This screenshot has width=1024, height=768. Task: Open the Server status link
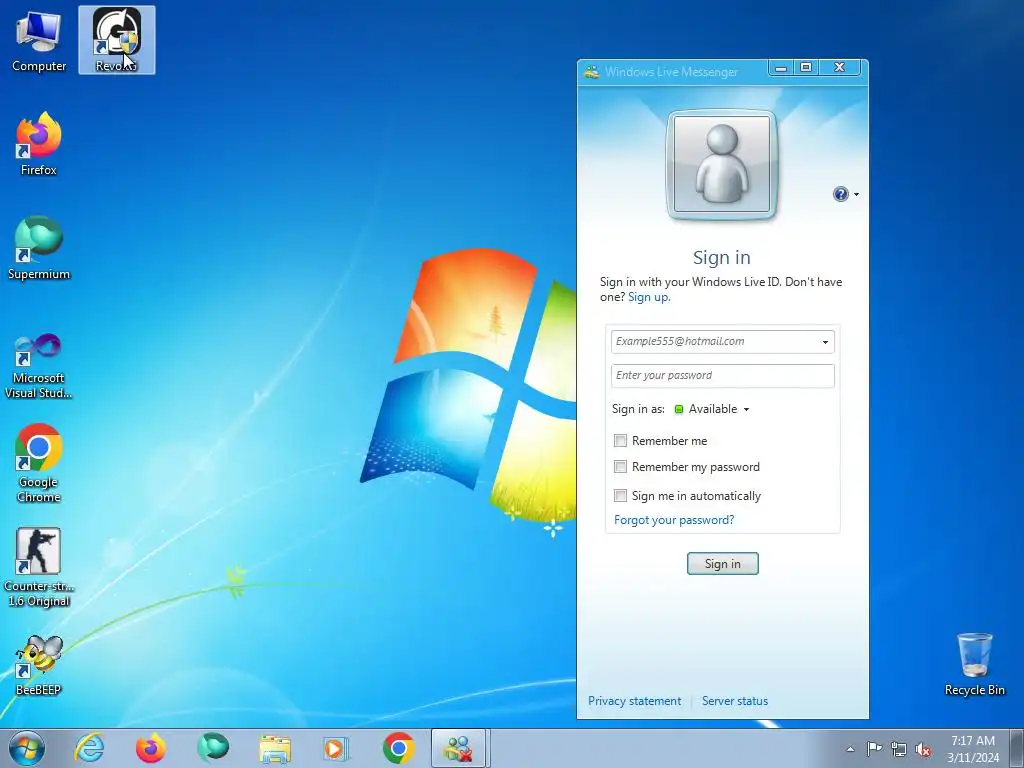pos(735,701)
